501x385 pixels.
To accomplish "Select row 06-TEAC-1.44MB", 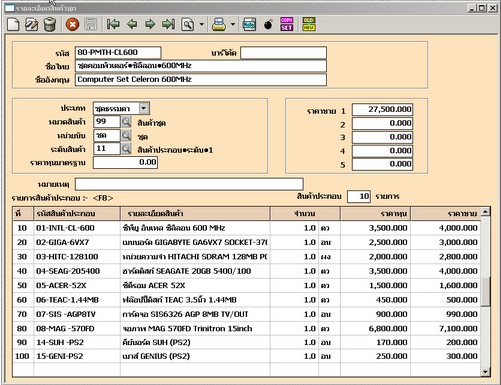I will click(247, 300).
